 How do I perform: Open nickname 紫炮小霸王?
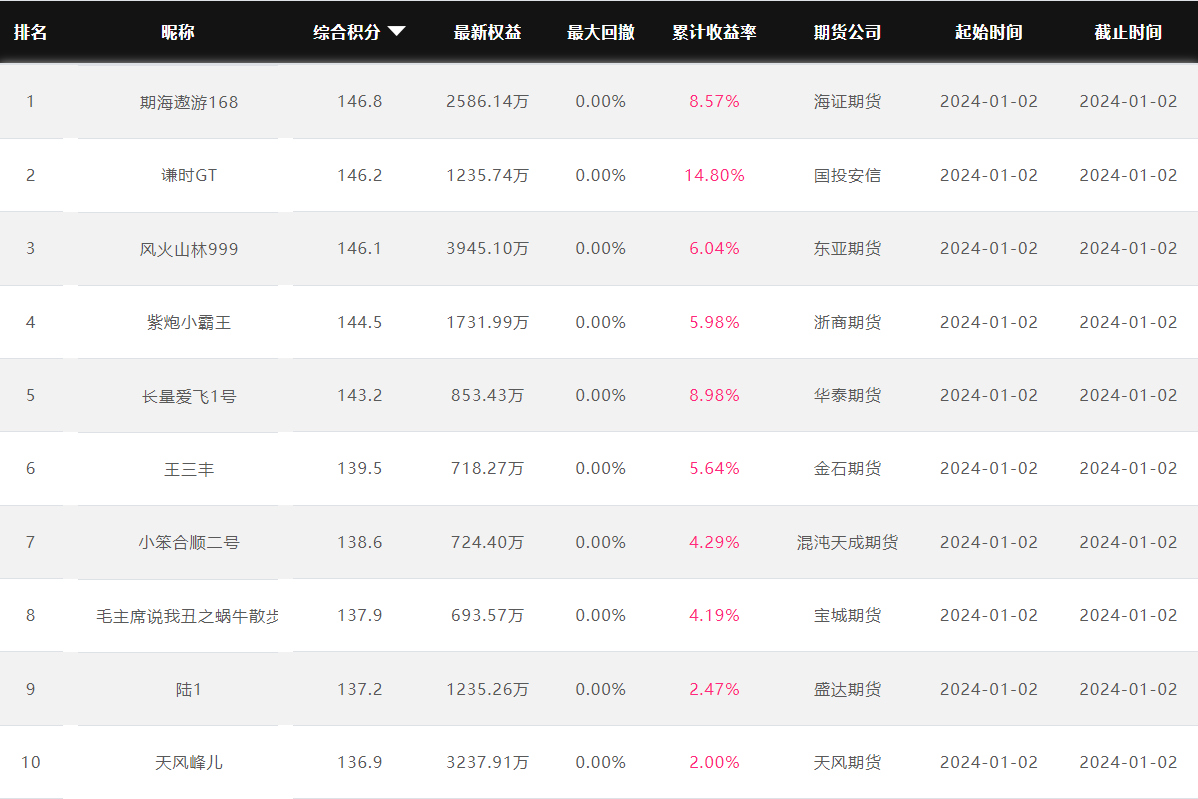189,322
